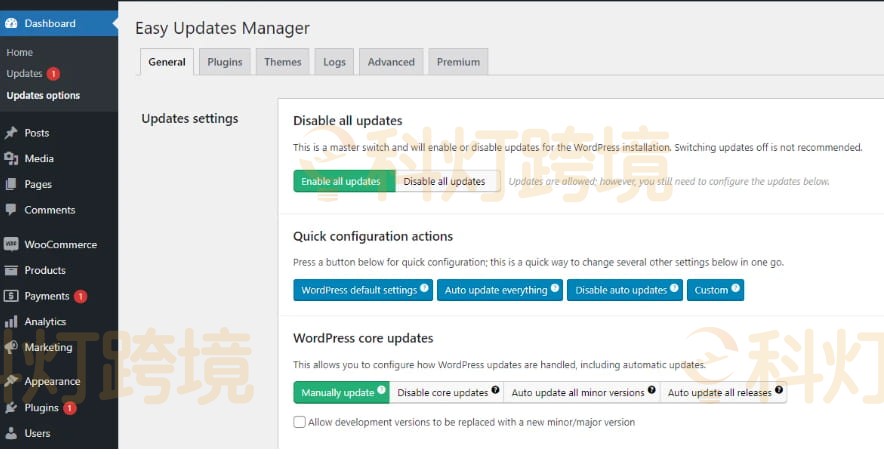This screenshot has width=884, height=455.
Task: Select Auto update all minor versions
Action: [x=582, y=392]
